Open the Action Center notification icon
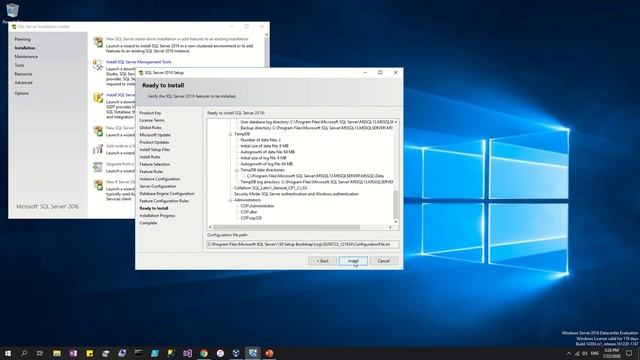The image size is (640, 360). pyautogui.click(x=629, y=353)
